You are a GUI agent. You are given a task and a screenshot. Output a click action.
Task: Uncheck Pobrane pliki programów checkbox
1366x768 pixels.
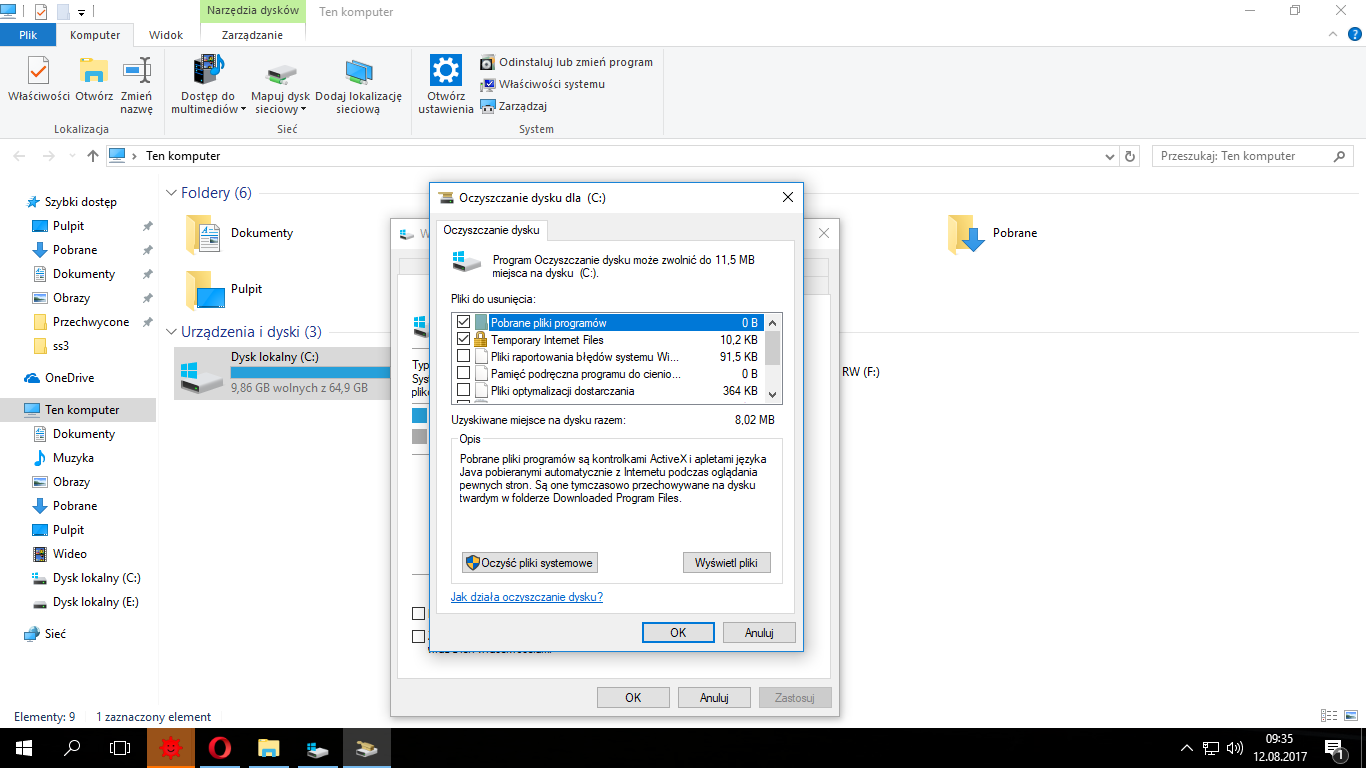[463, 323]
